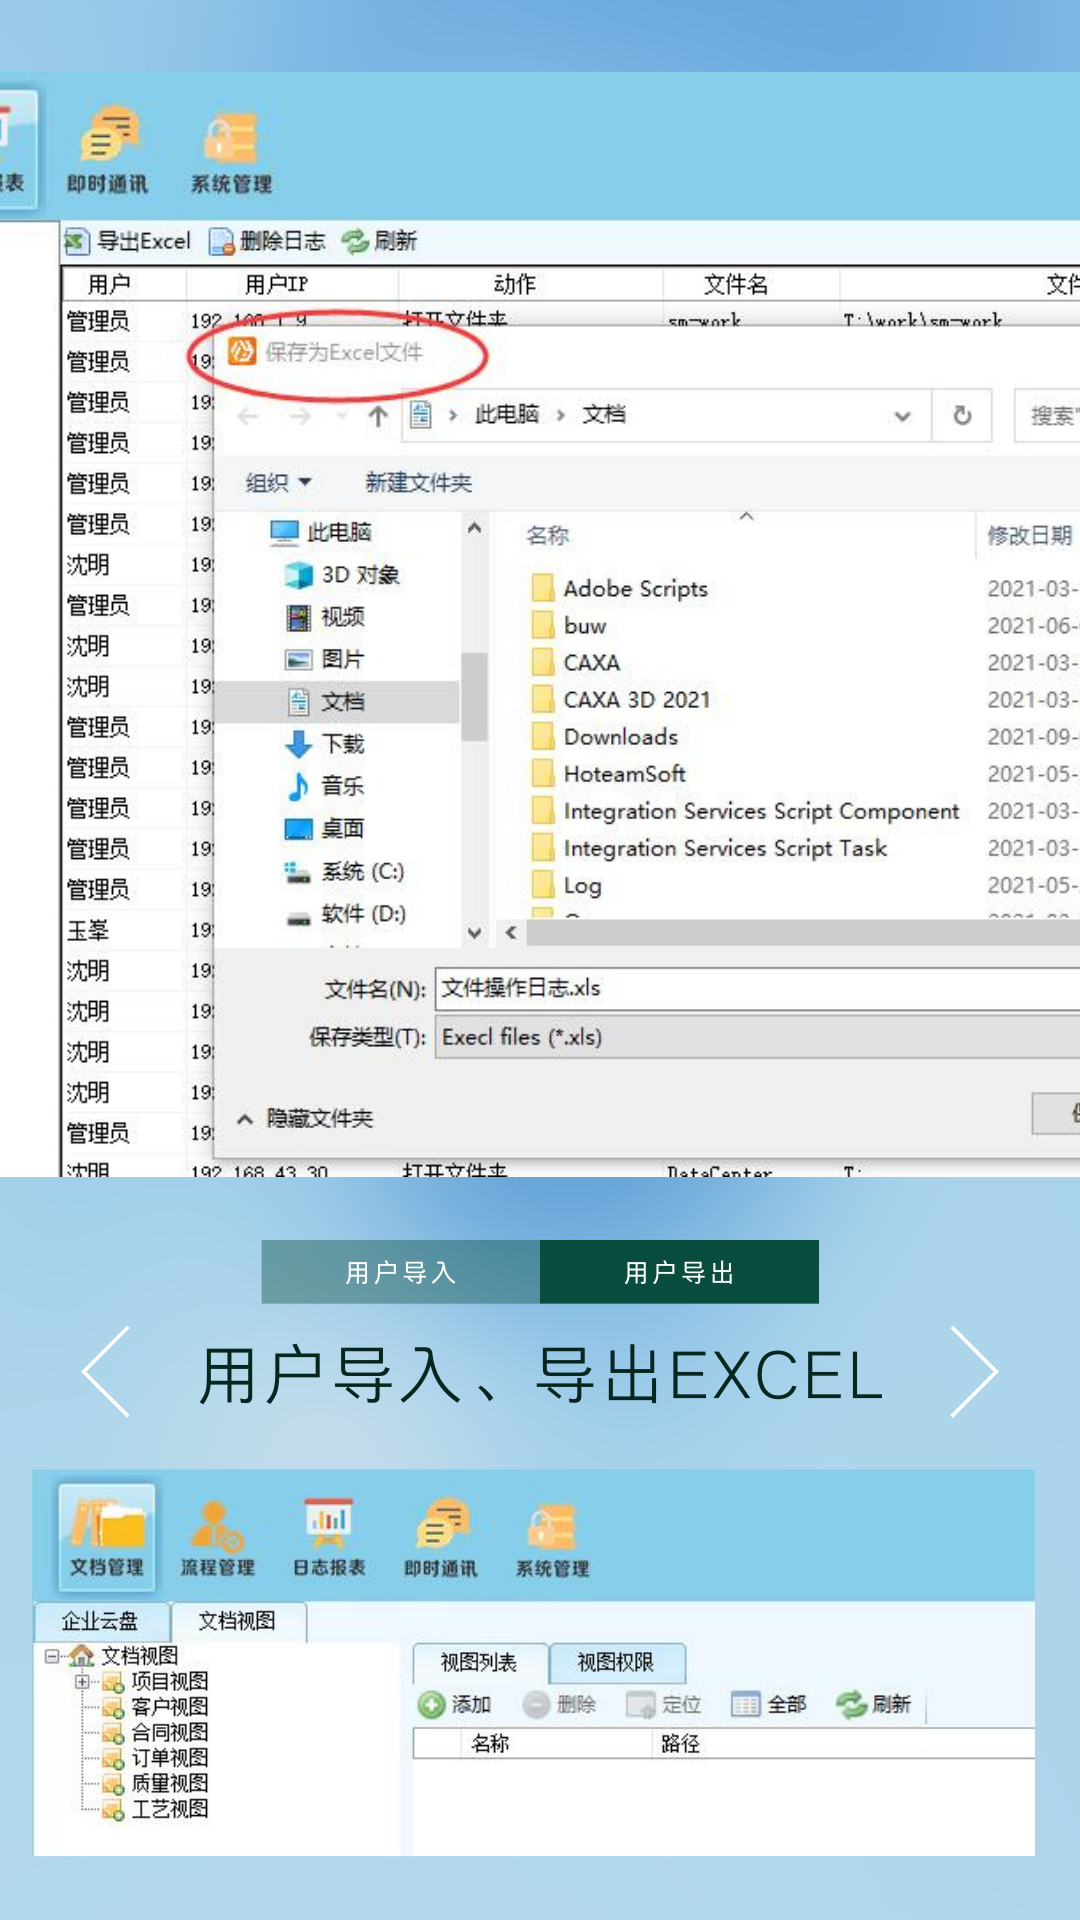Go up one folder level arrow
1080x1920 pixels.
(377, 416)
